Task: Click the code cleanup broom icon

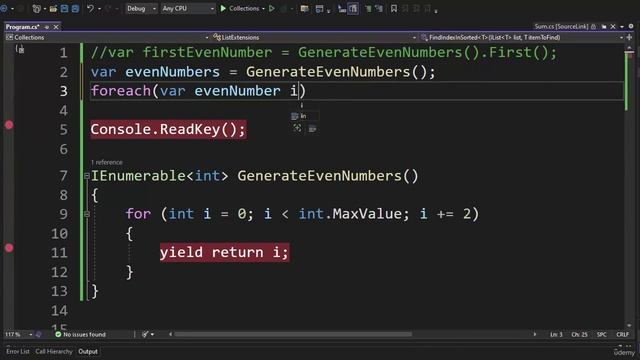Action: coord(145,334)
